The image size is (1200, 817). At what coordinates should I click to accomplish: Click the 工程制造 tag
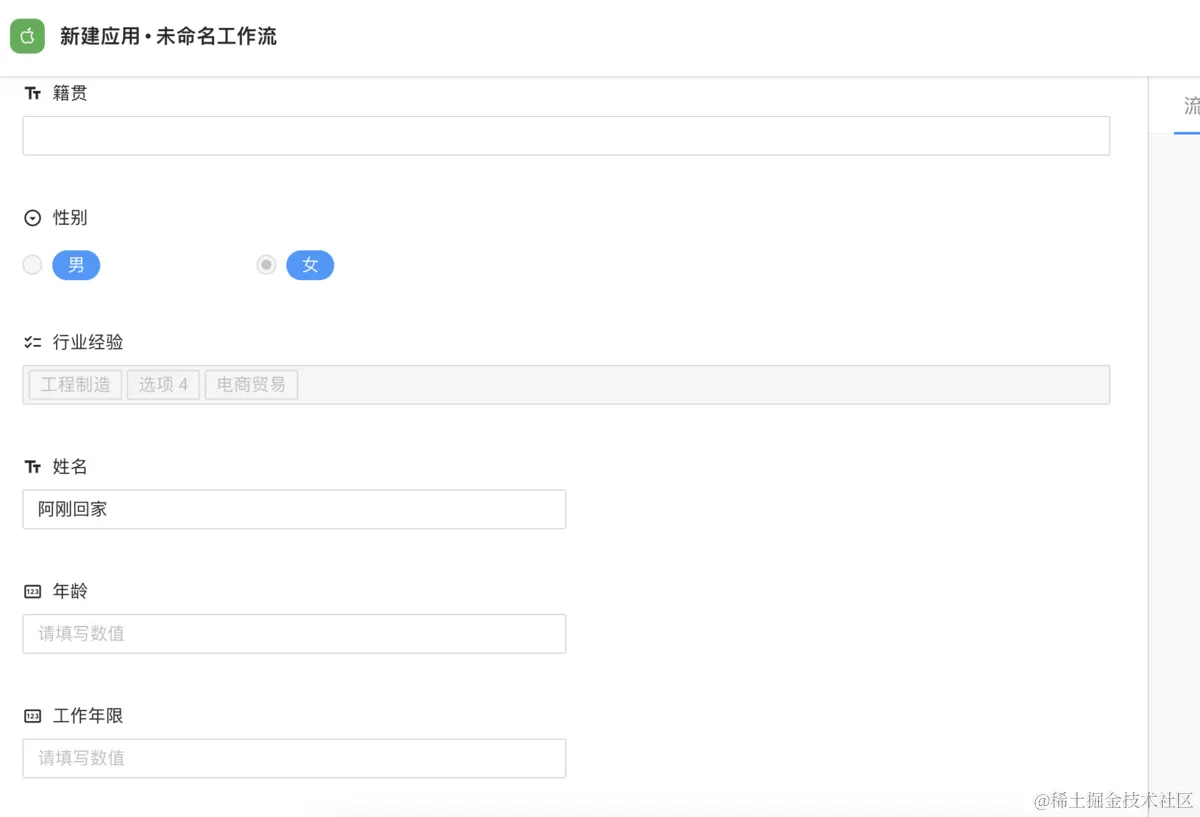click(76, 385)
